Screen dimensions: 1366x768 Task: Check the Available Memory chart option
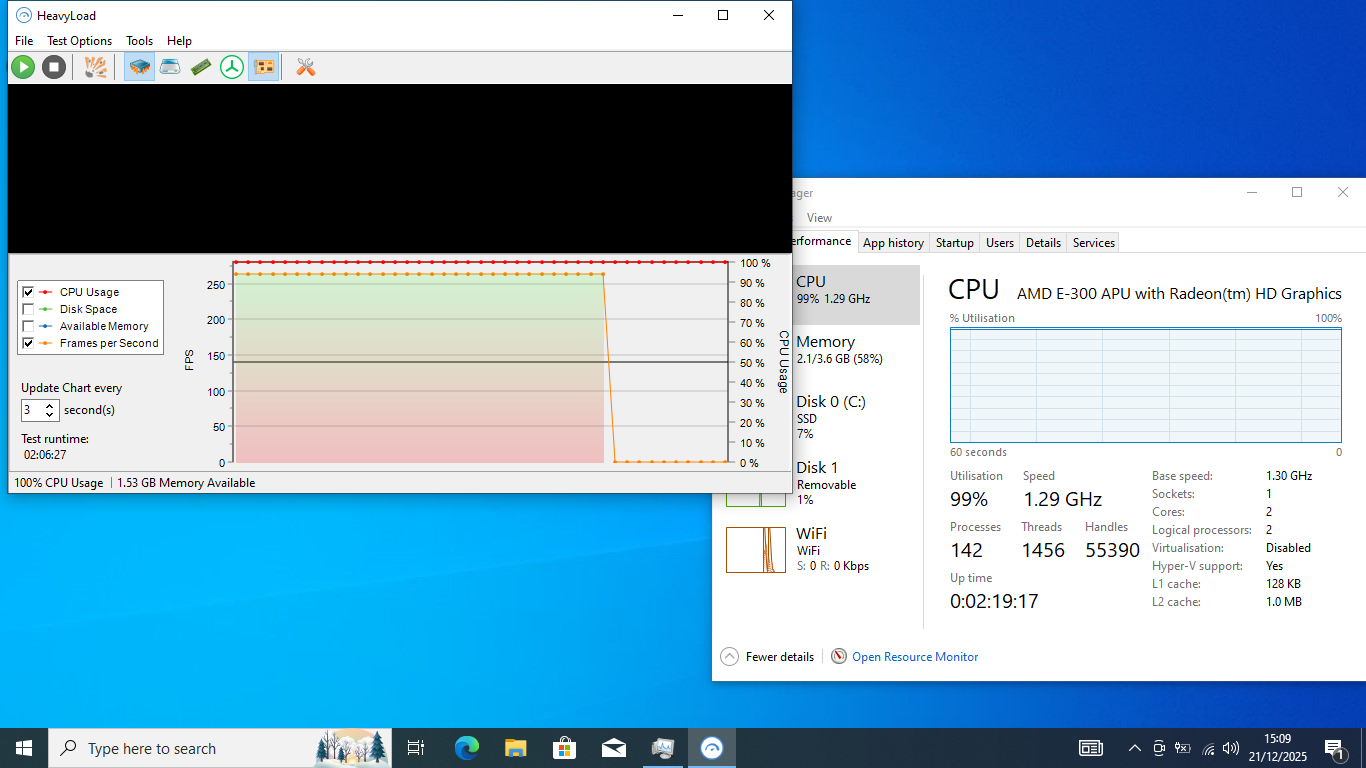27,326
